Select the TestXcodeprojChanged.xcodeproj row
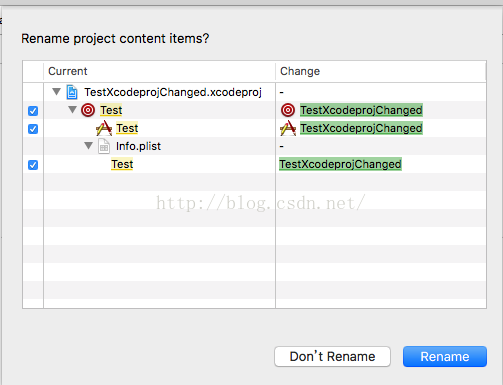Image resolution: width=503 pixels, height=385 pixels. point(255,92)
